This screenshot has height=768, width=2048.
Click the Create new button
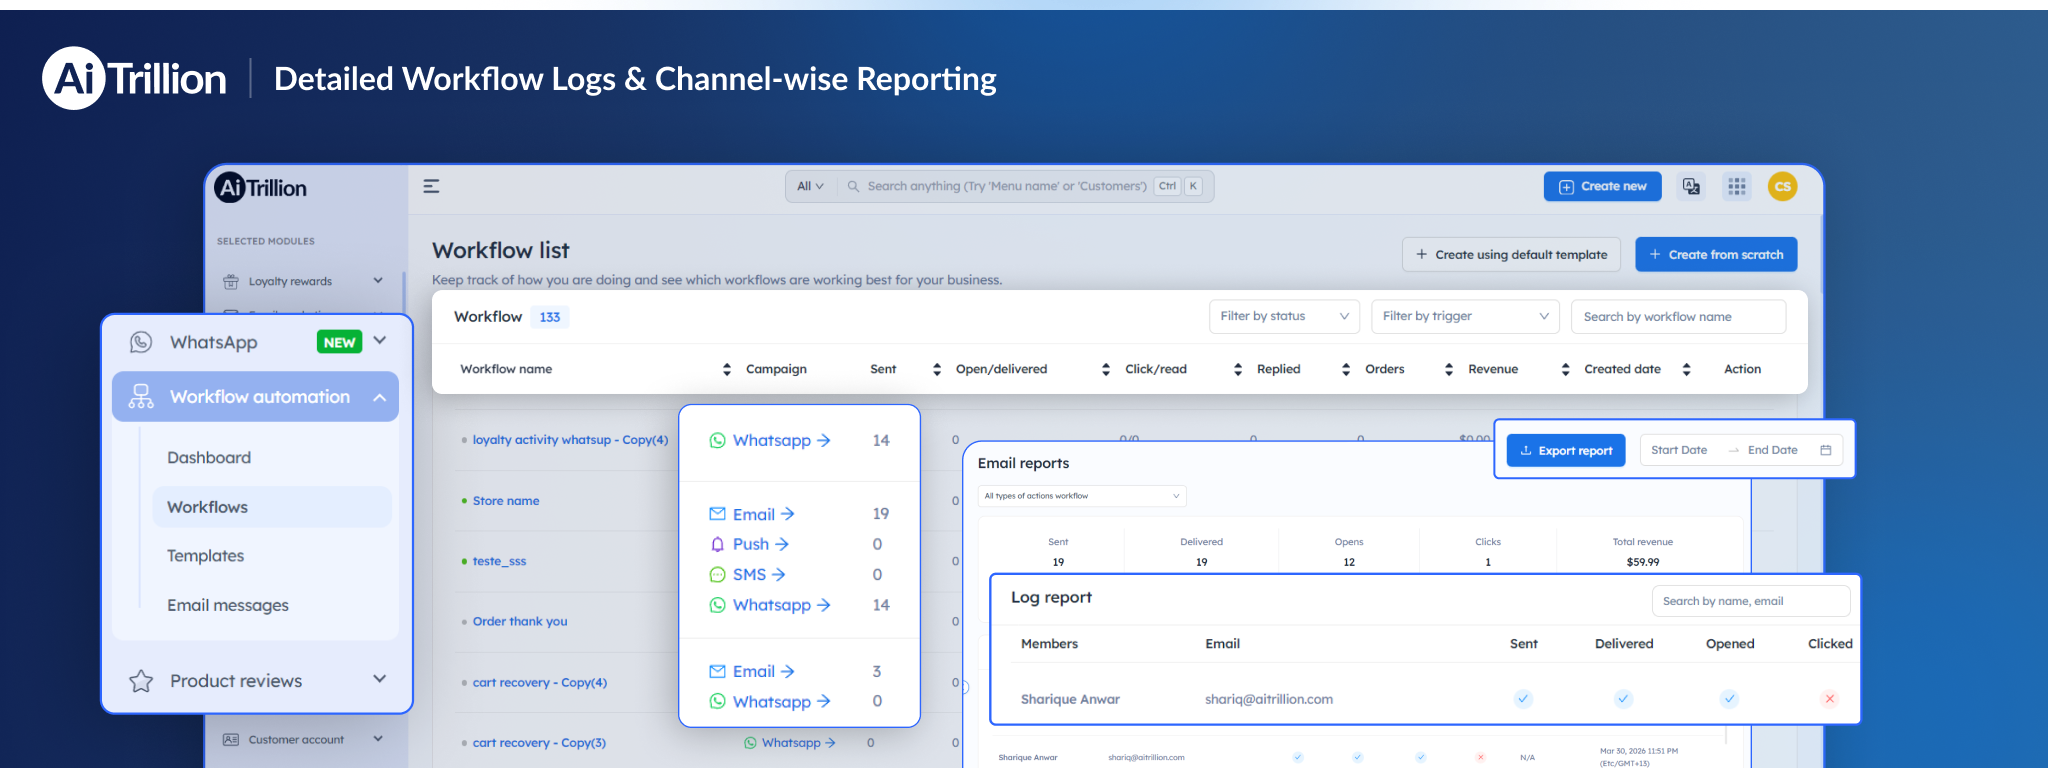click(1602, 186)
